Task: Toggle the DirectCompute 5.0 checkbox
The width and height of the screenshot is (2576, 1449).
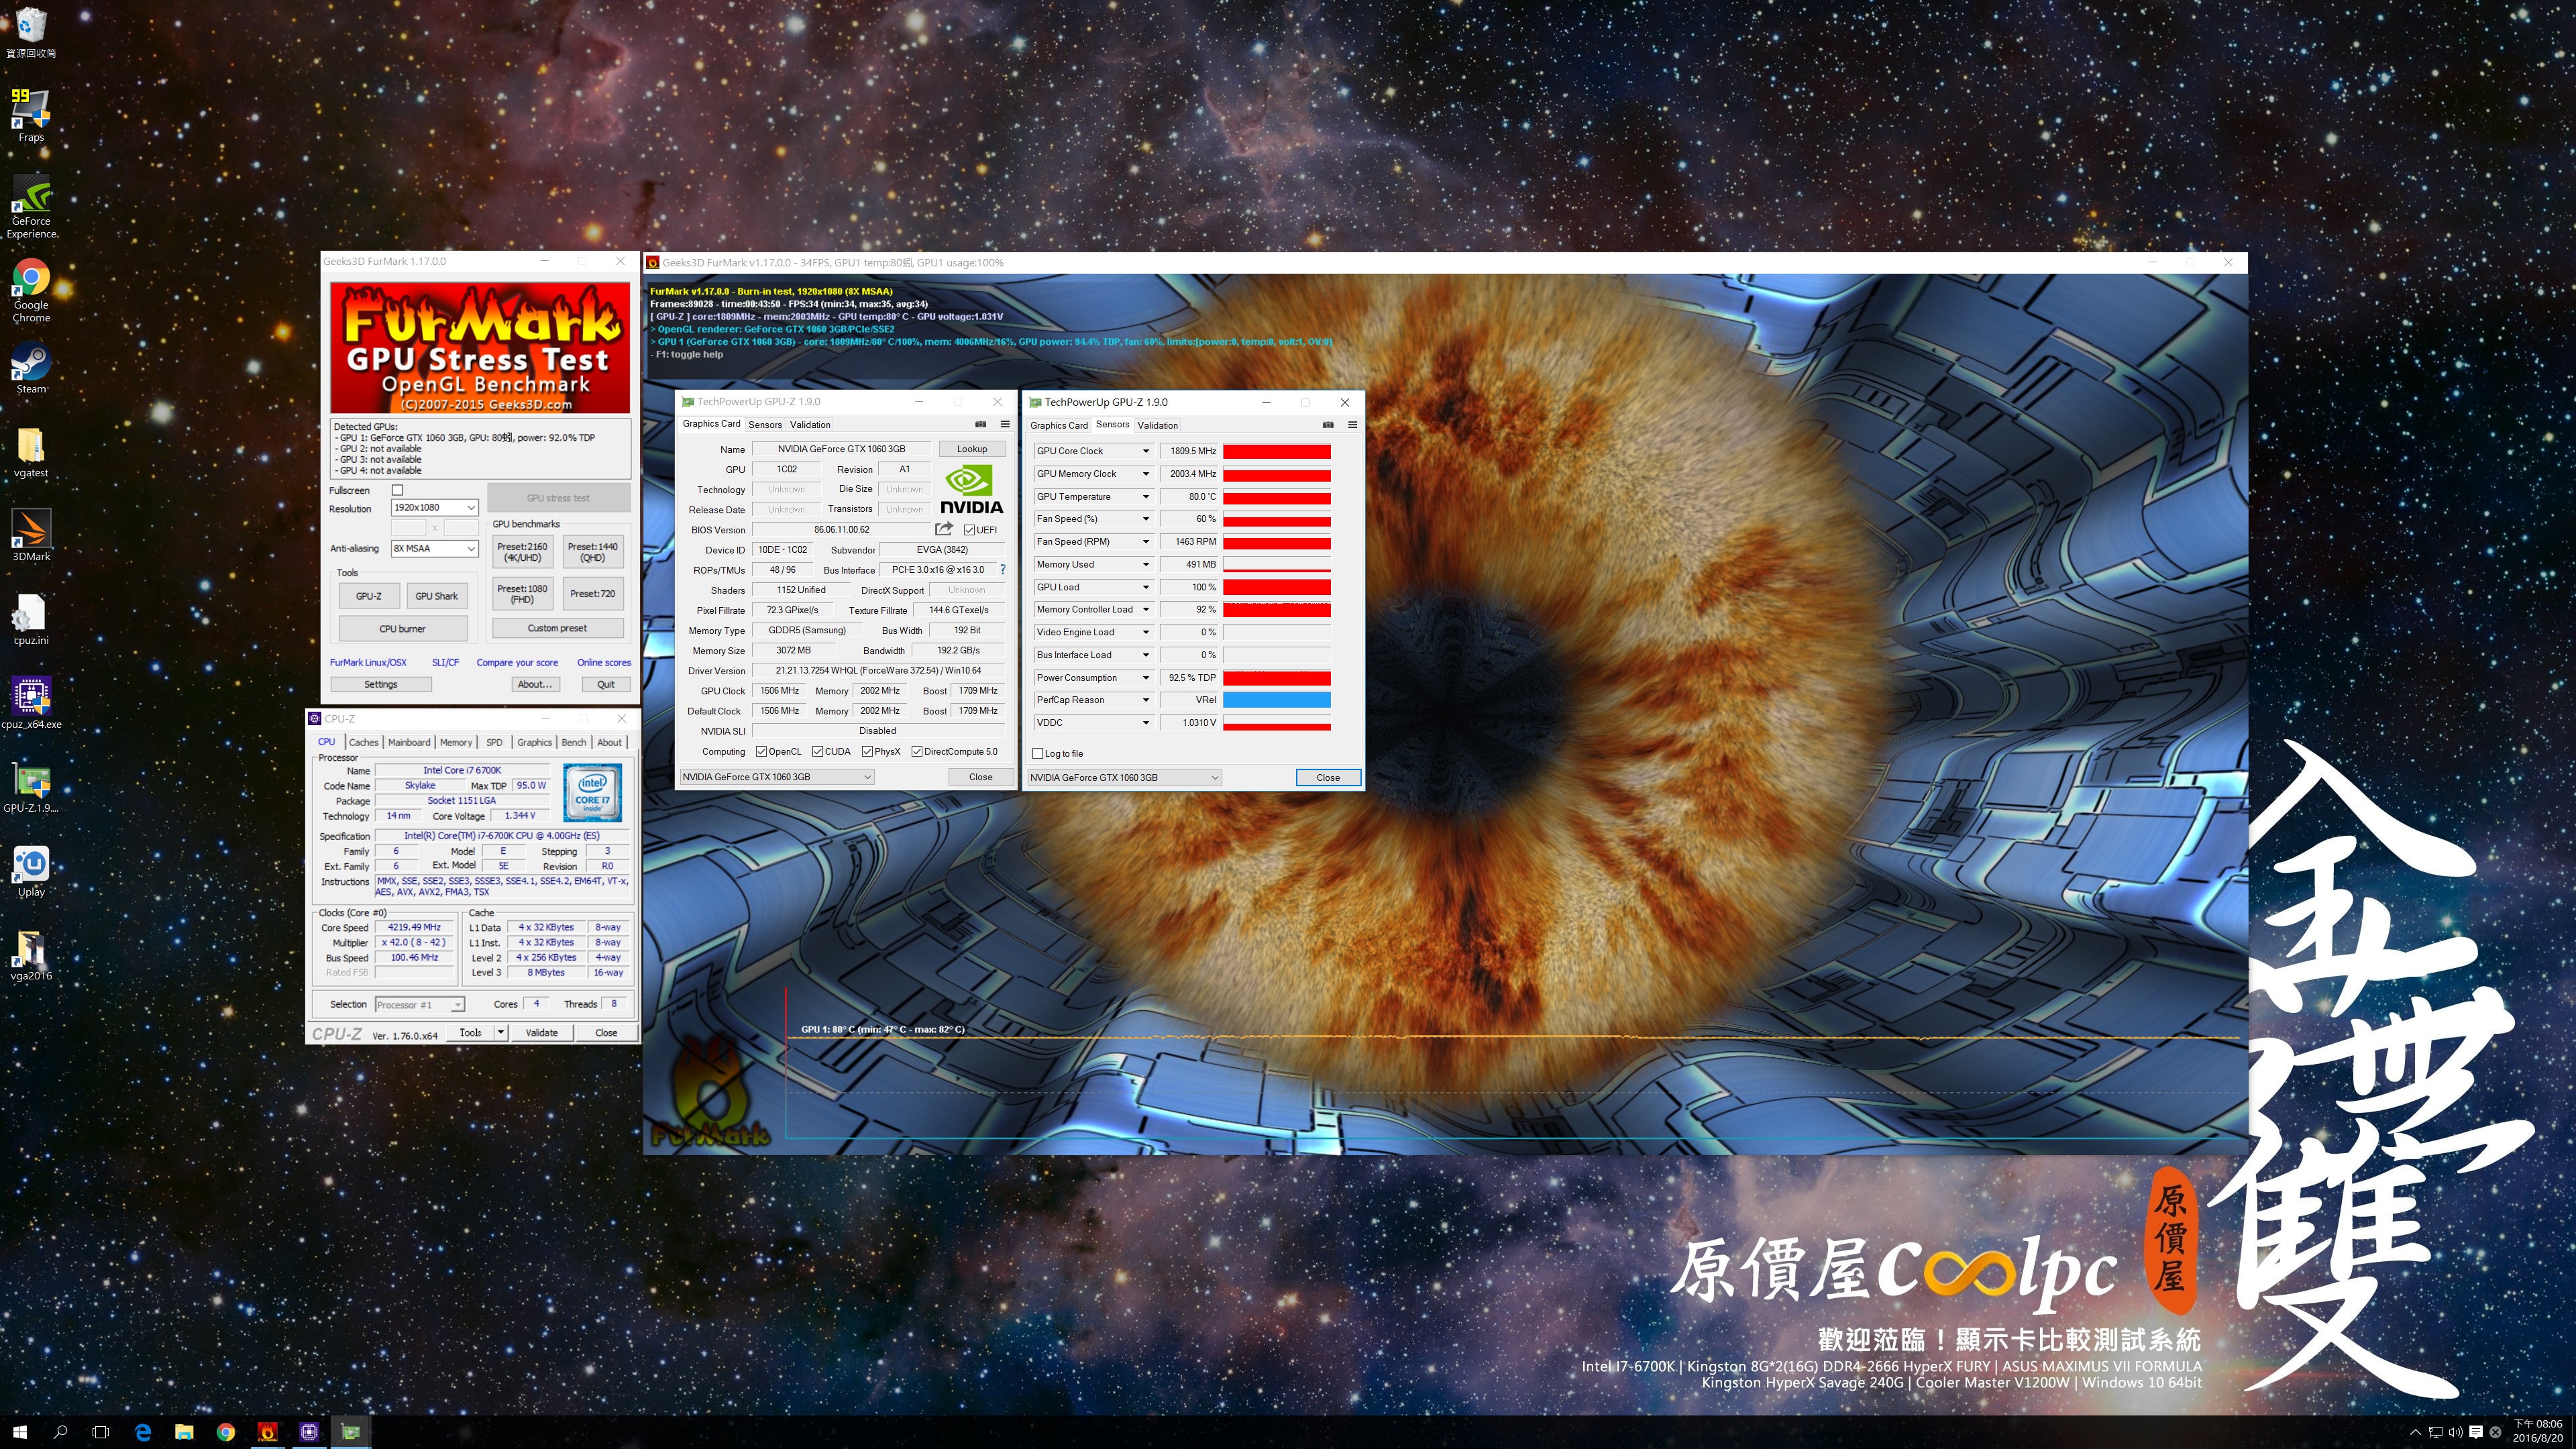Action: (916, 752)
